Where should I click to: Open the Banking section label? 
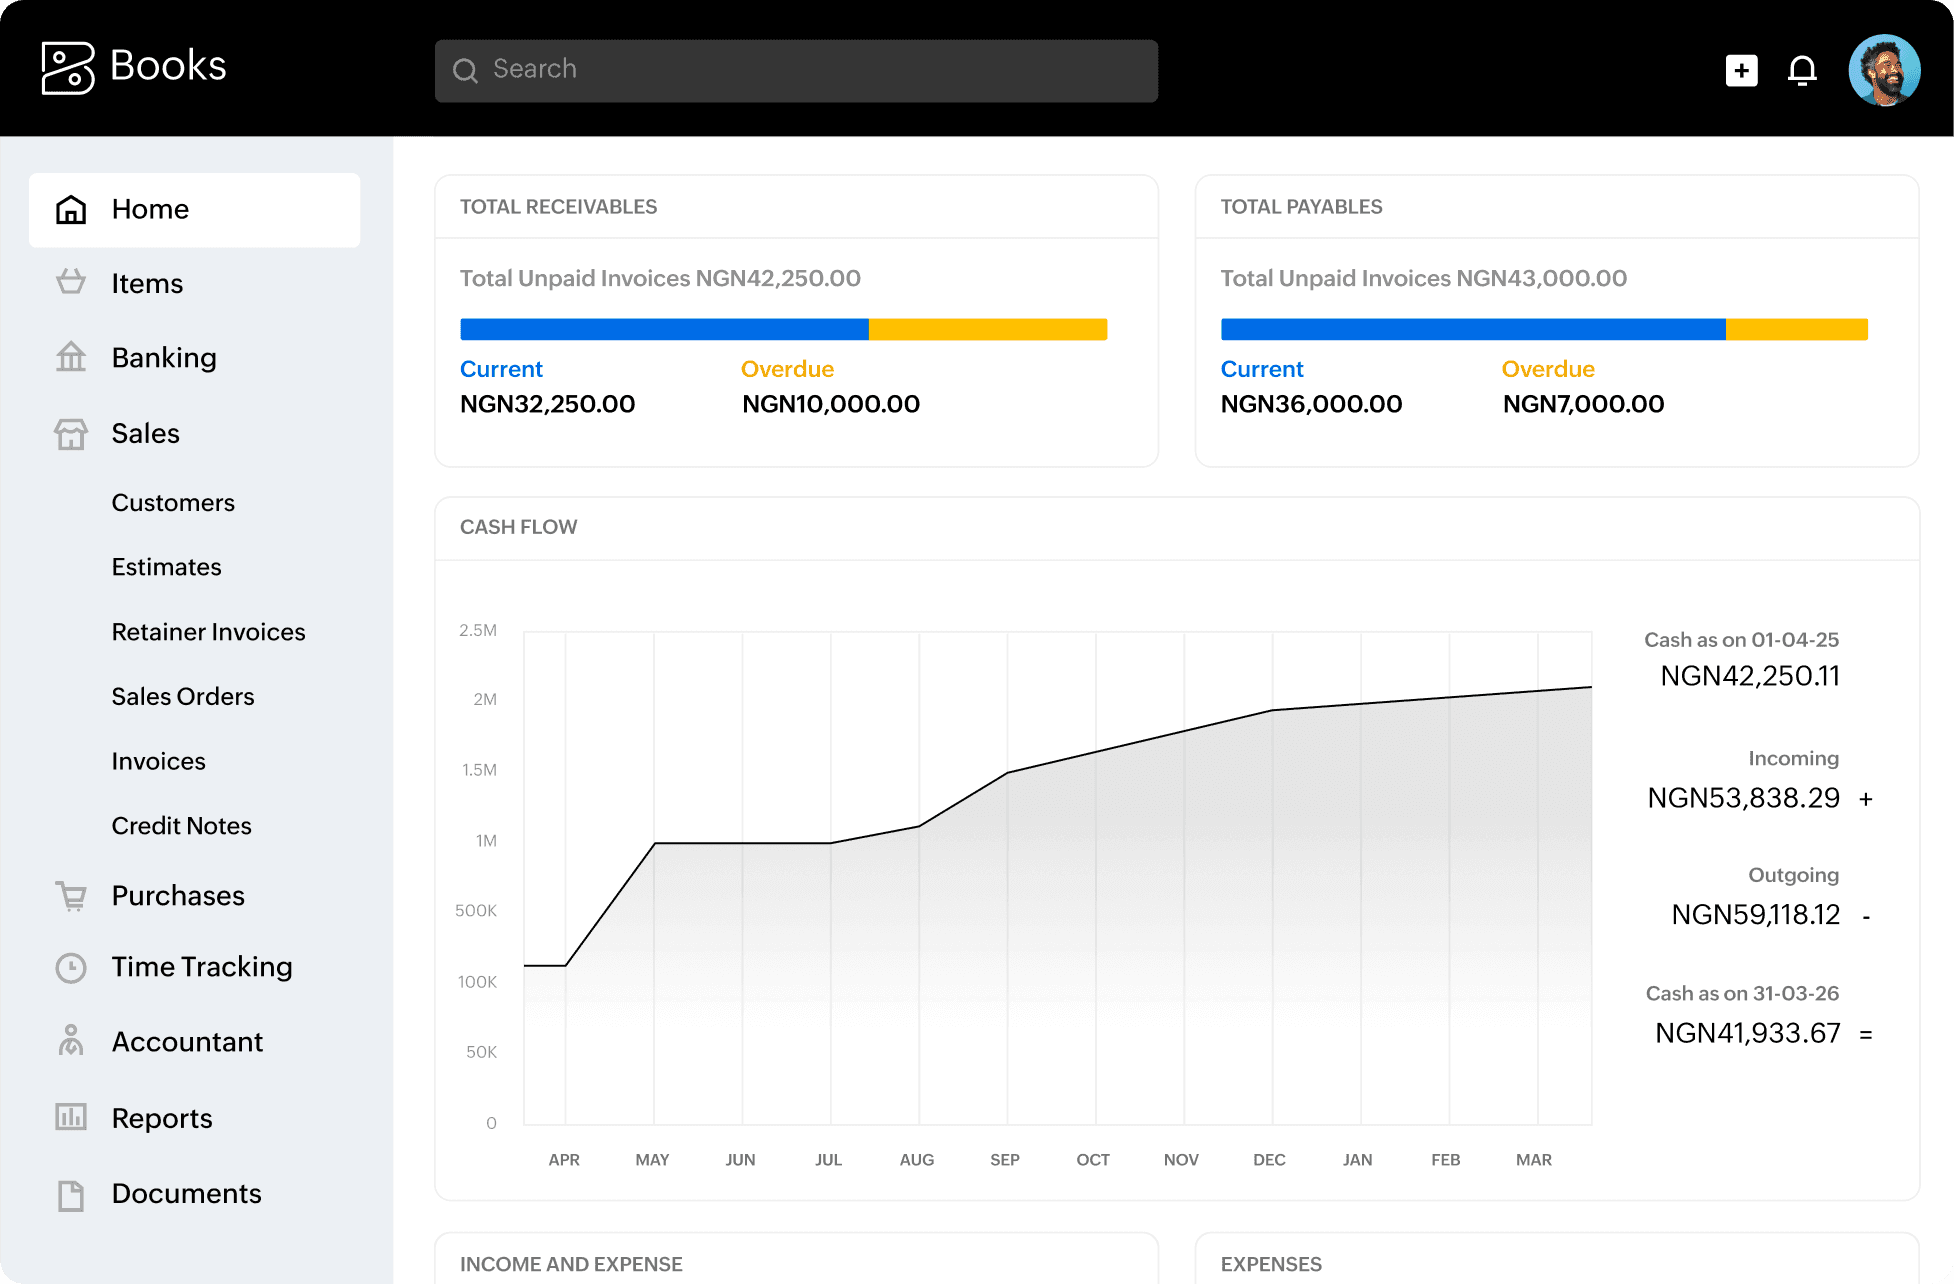(x=164, y=358)
